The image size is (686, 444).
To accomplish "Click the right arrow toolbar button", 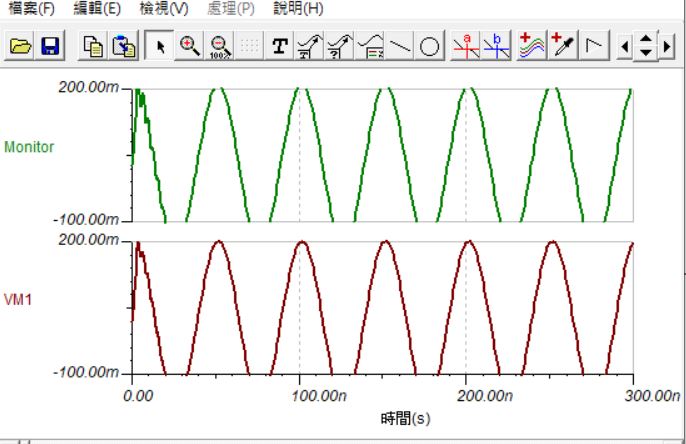I will 666,46.
